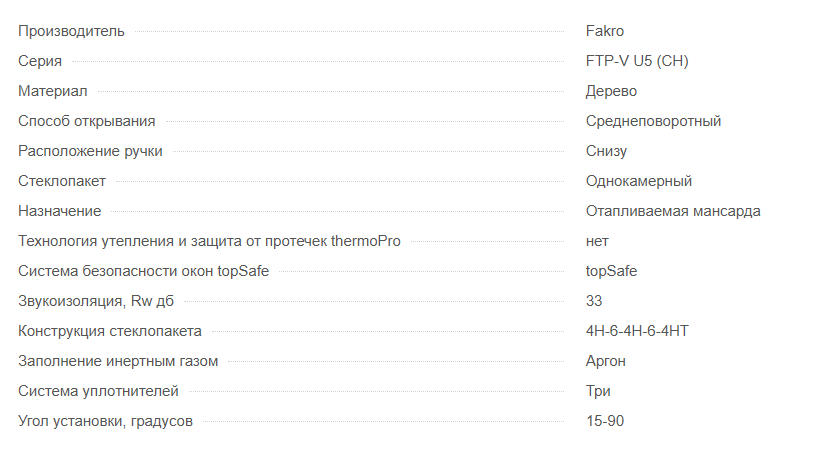
Task: Select the Производитель label
Action: click(x=71, y=31)
